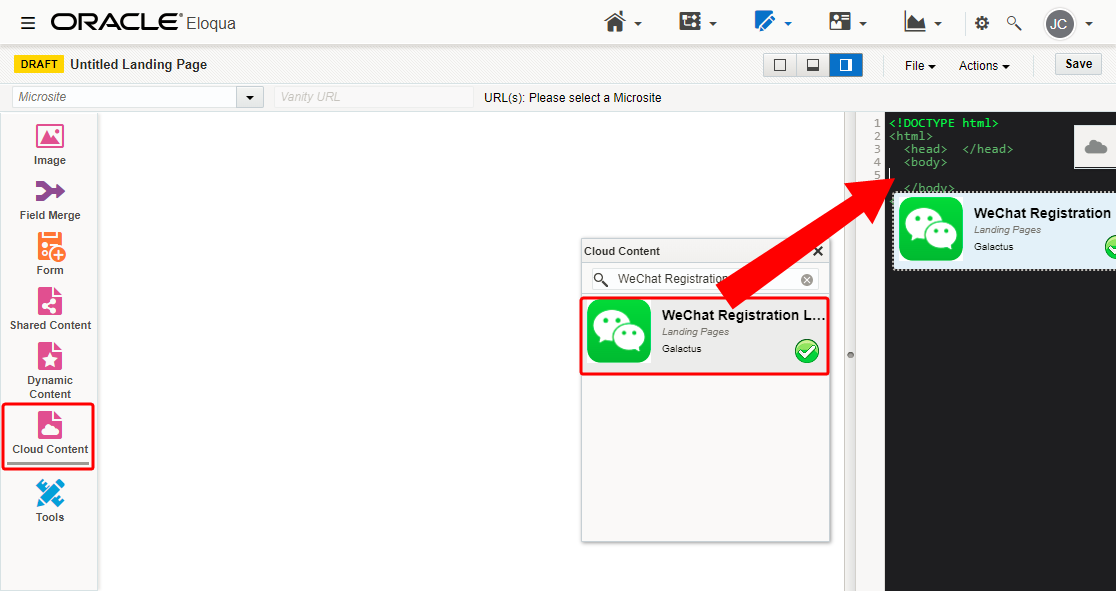Click the Cloud Content search box

pos(705,279)
